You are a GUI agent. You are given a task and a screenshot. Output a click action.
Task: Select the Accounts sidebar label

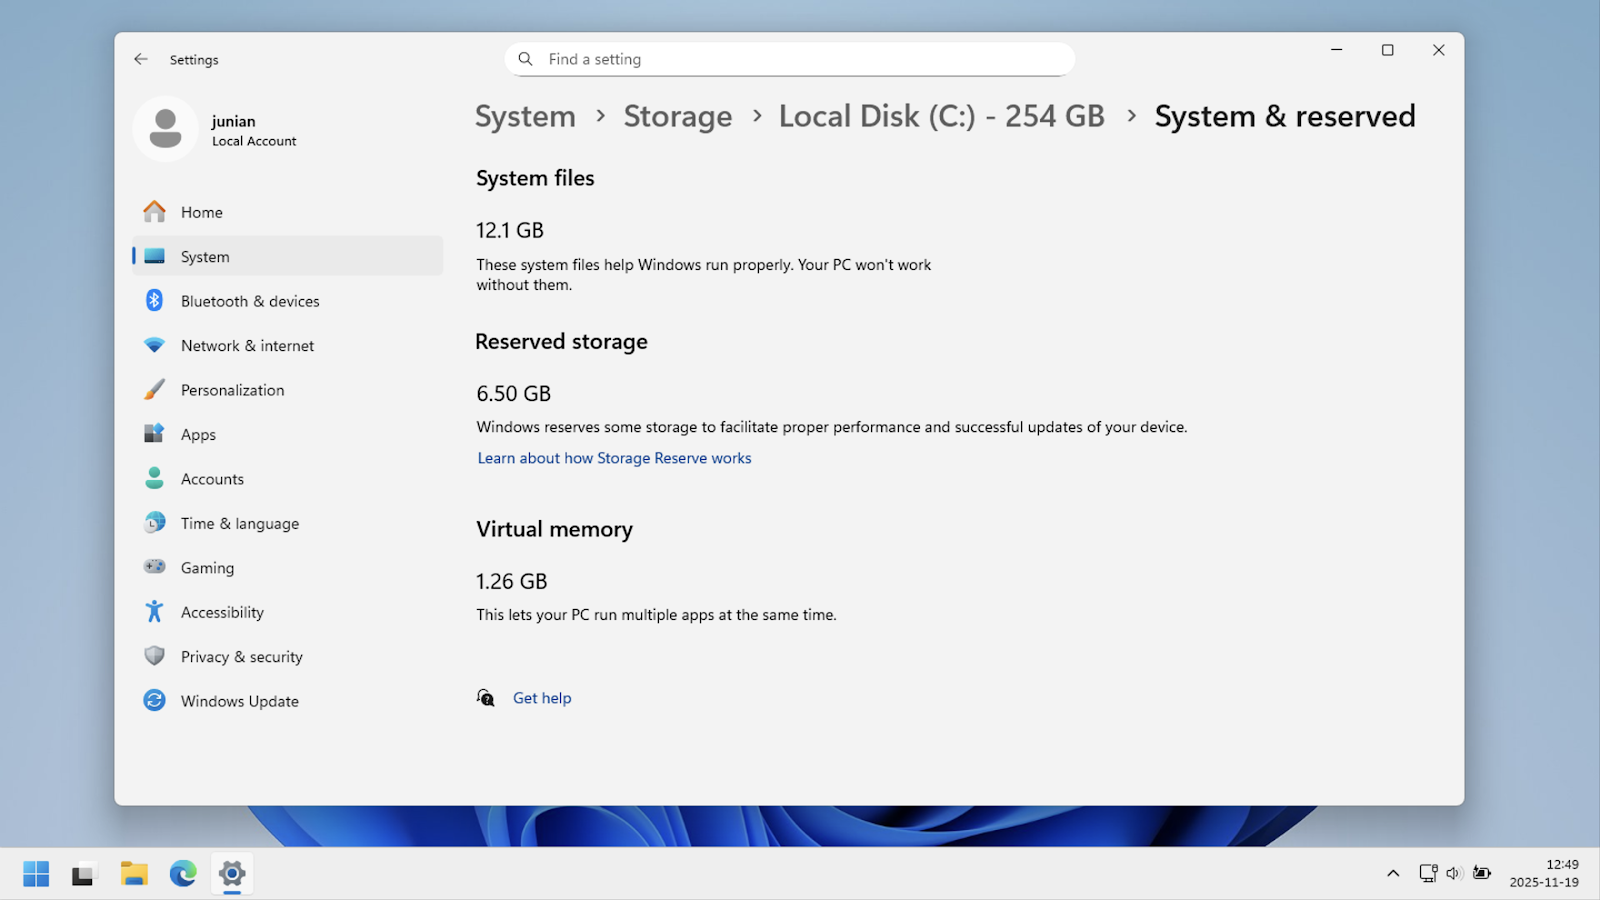coord(212,479)
